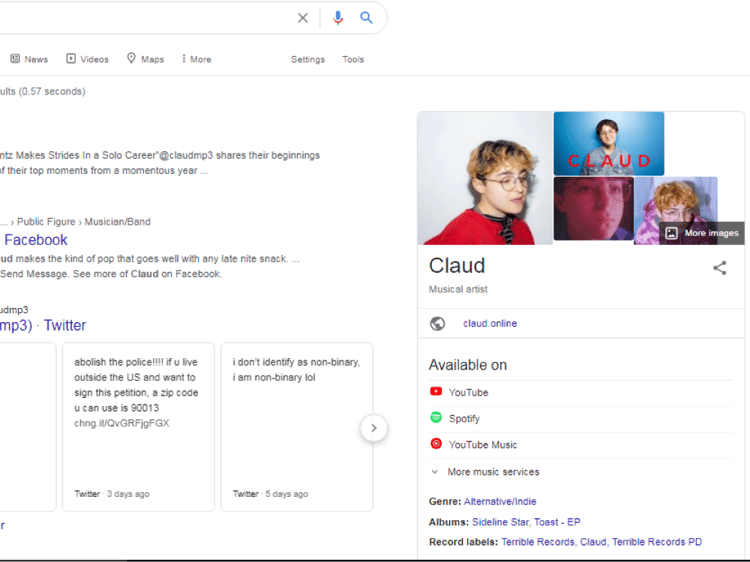Viewport: 750px width, 562px height.
Task: Click the News tab newspaper icon
Action: click(15, 58)
